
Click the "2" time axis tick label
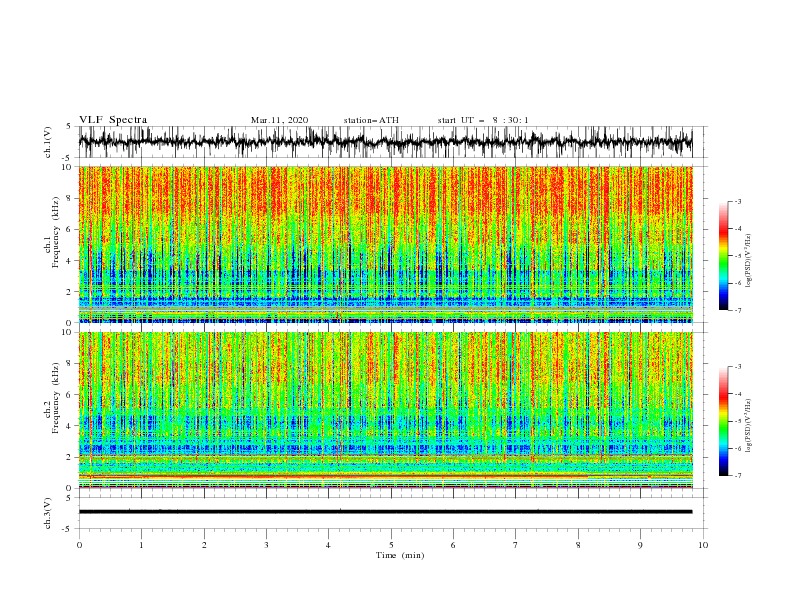coord(204,545)
